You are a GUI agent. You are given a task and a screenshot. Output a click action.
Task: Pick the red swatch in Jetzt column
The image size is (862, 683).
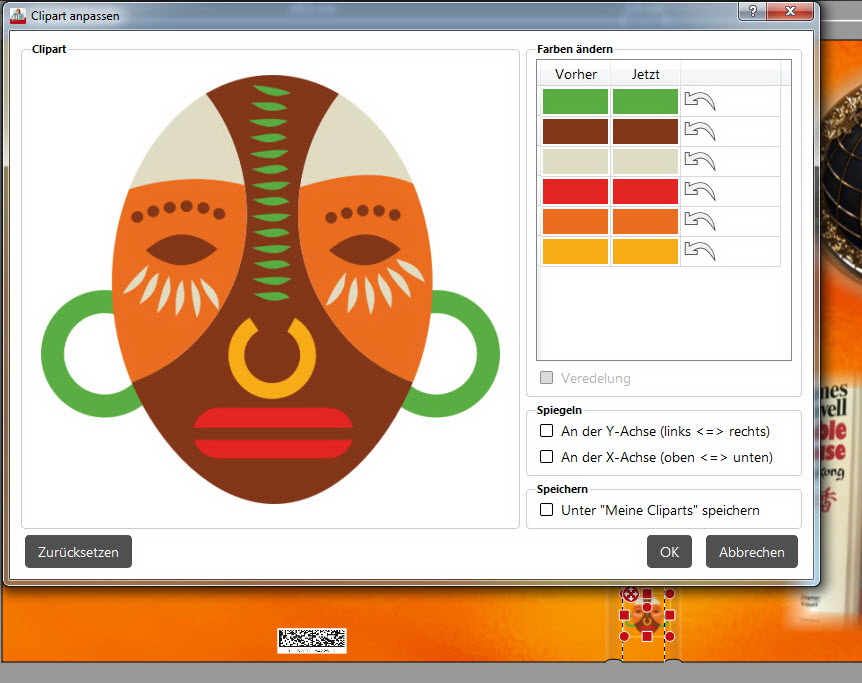coord(645,191)
